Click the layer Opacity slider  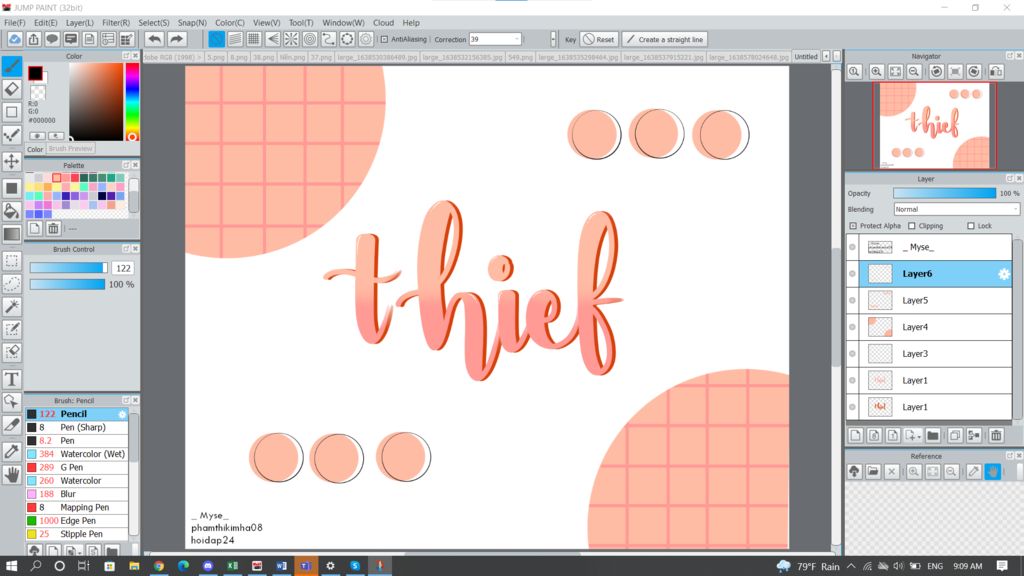(944, 193)
